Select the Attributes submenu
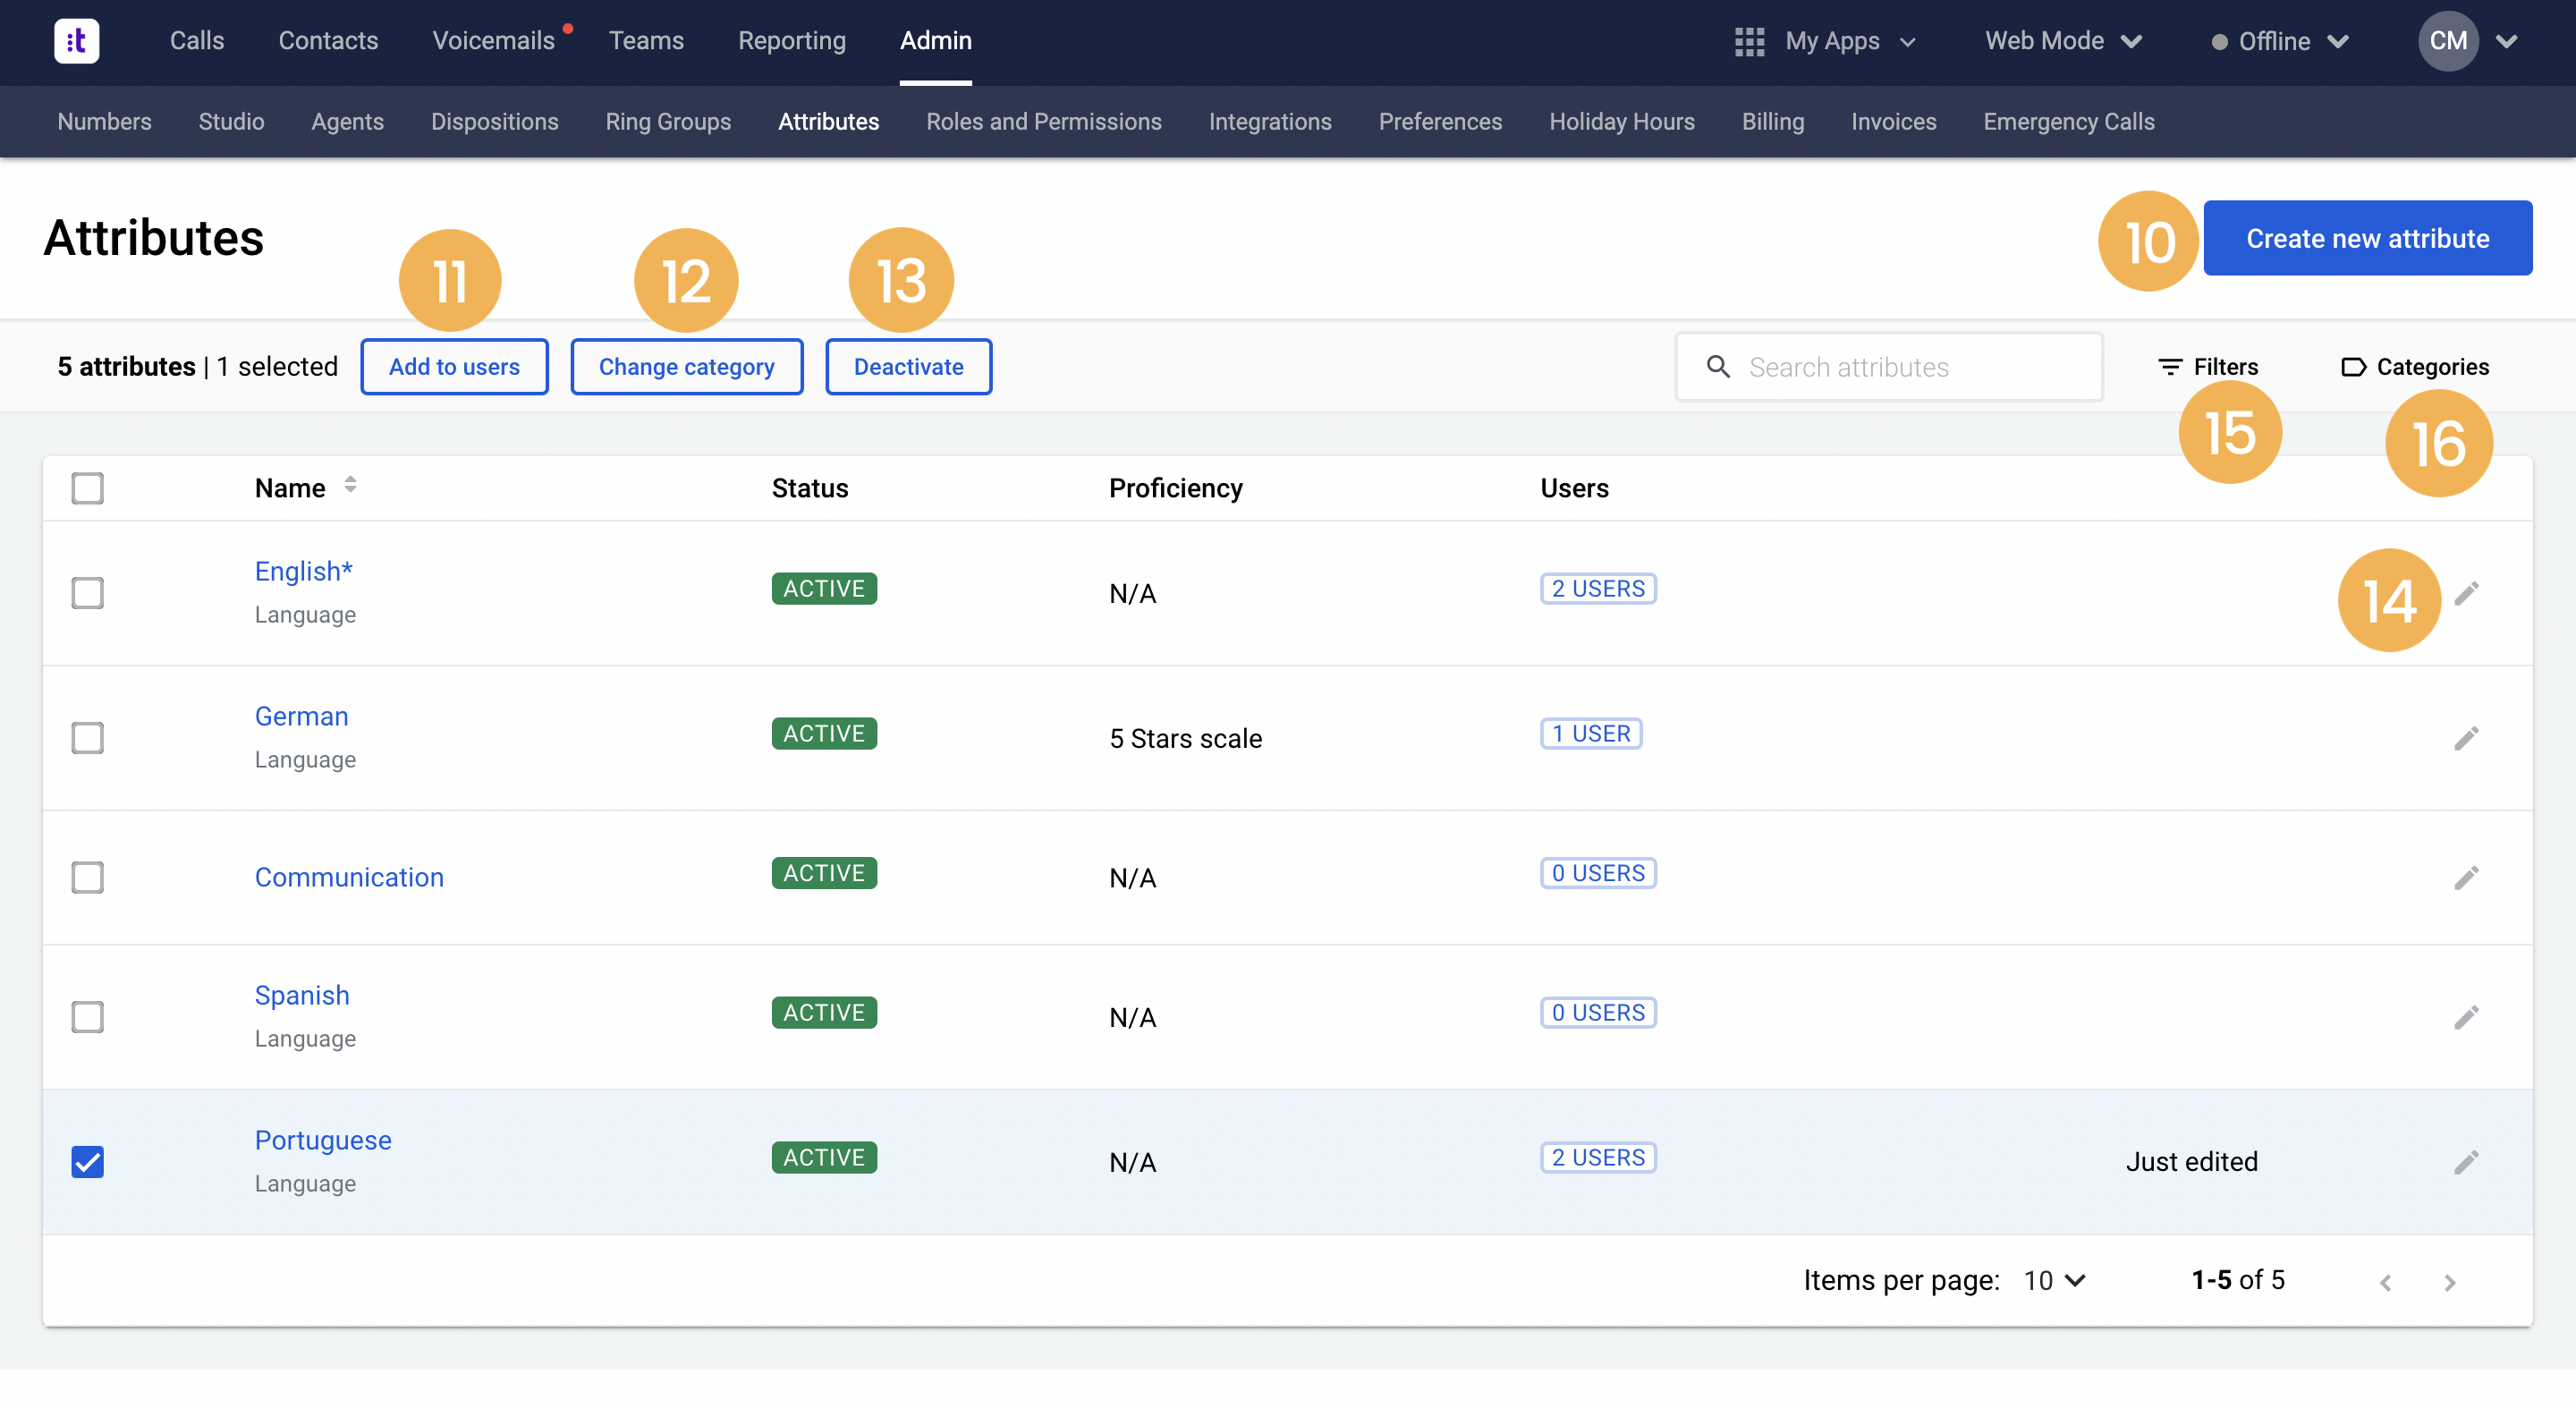2576x1408 pixels. click(x=828, y=121)
